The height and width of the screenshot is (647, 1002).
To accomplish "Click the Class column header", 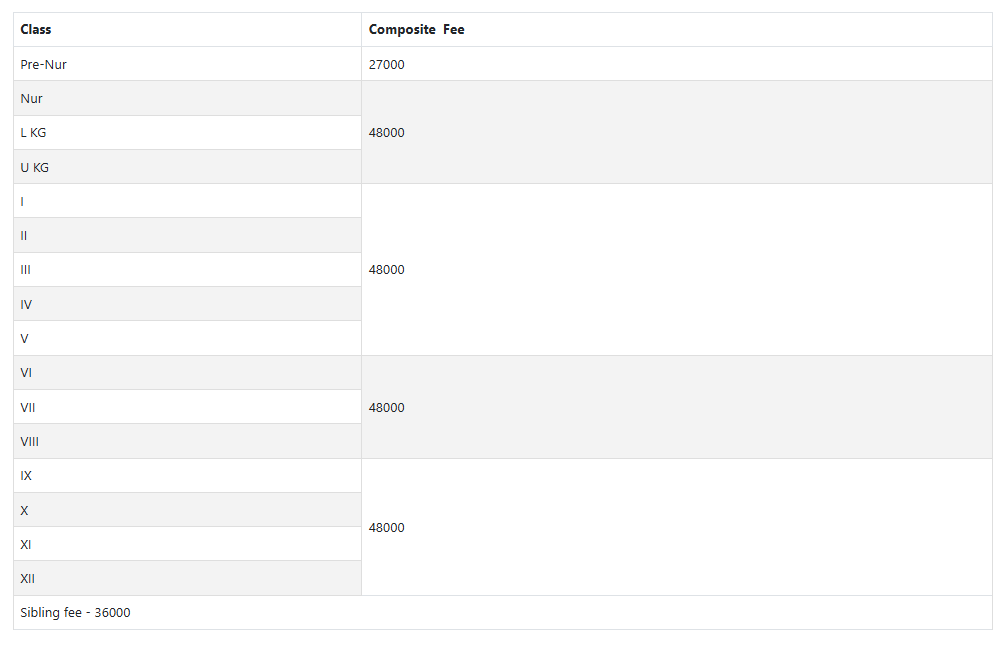I will [x=187, y=29].
